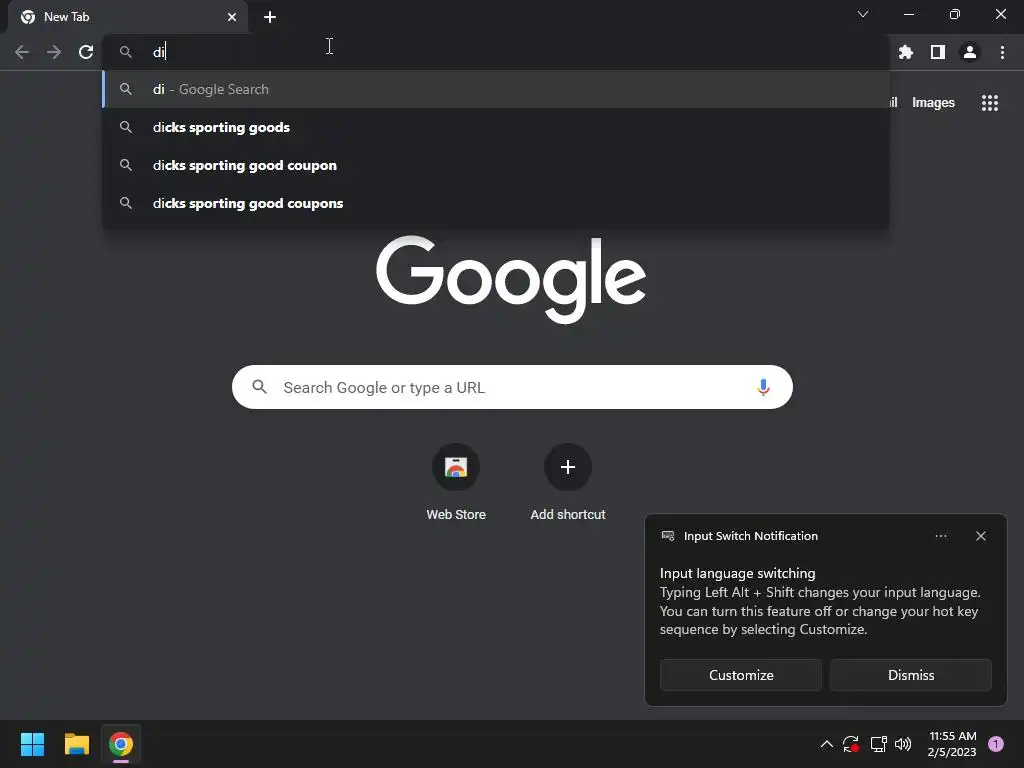Click the Input Switch Notification keyboard icon
Screen dimensions: 1024x768
coord(667,536)
